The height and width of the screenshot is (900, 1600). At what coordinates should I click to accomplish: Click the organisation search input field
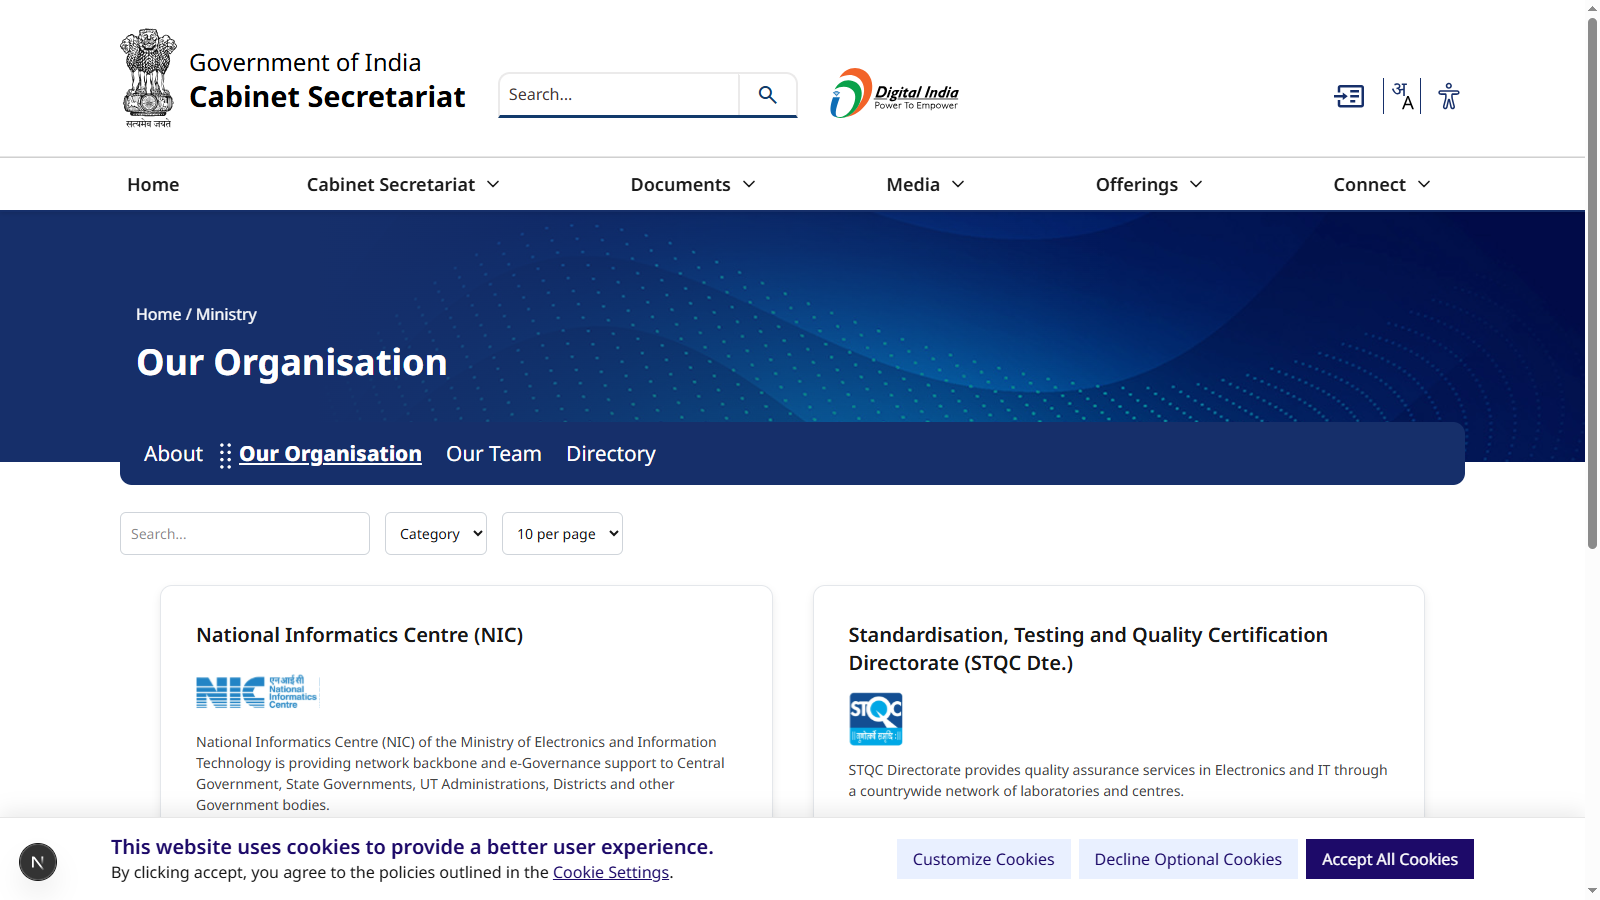point(245,534)
